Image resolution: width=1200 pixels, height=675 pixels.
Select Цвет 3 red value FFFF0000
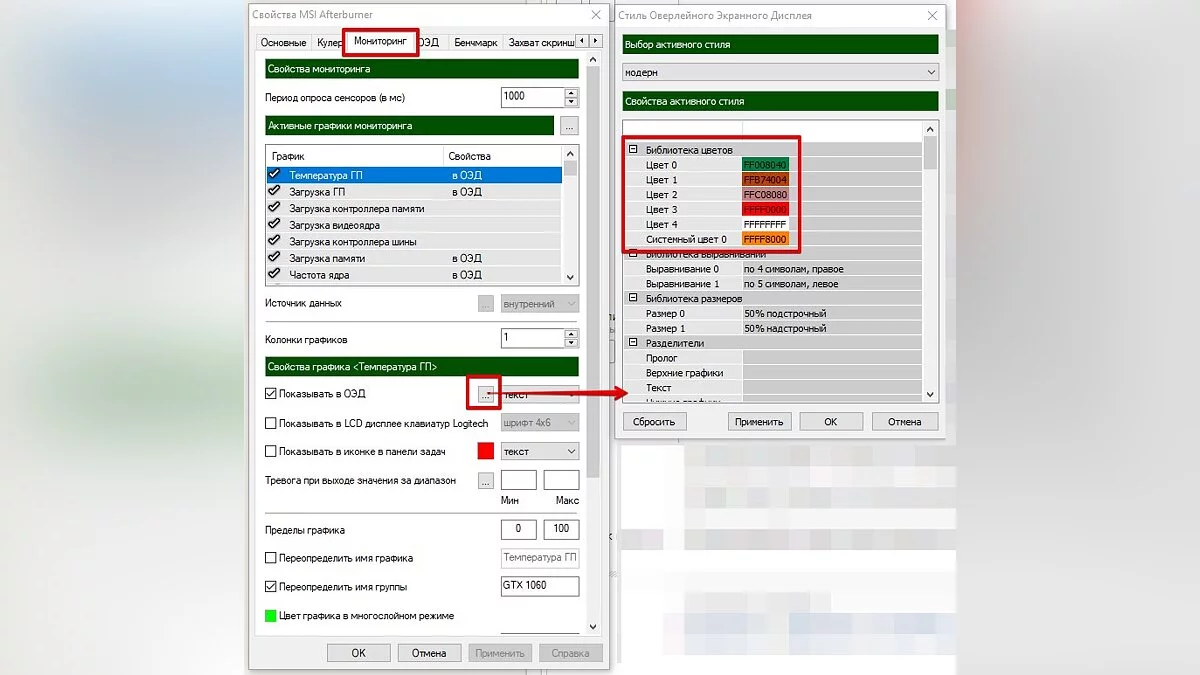765,210
